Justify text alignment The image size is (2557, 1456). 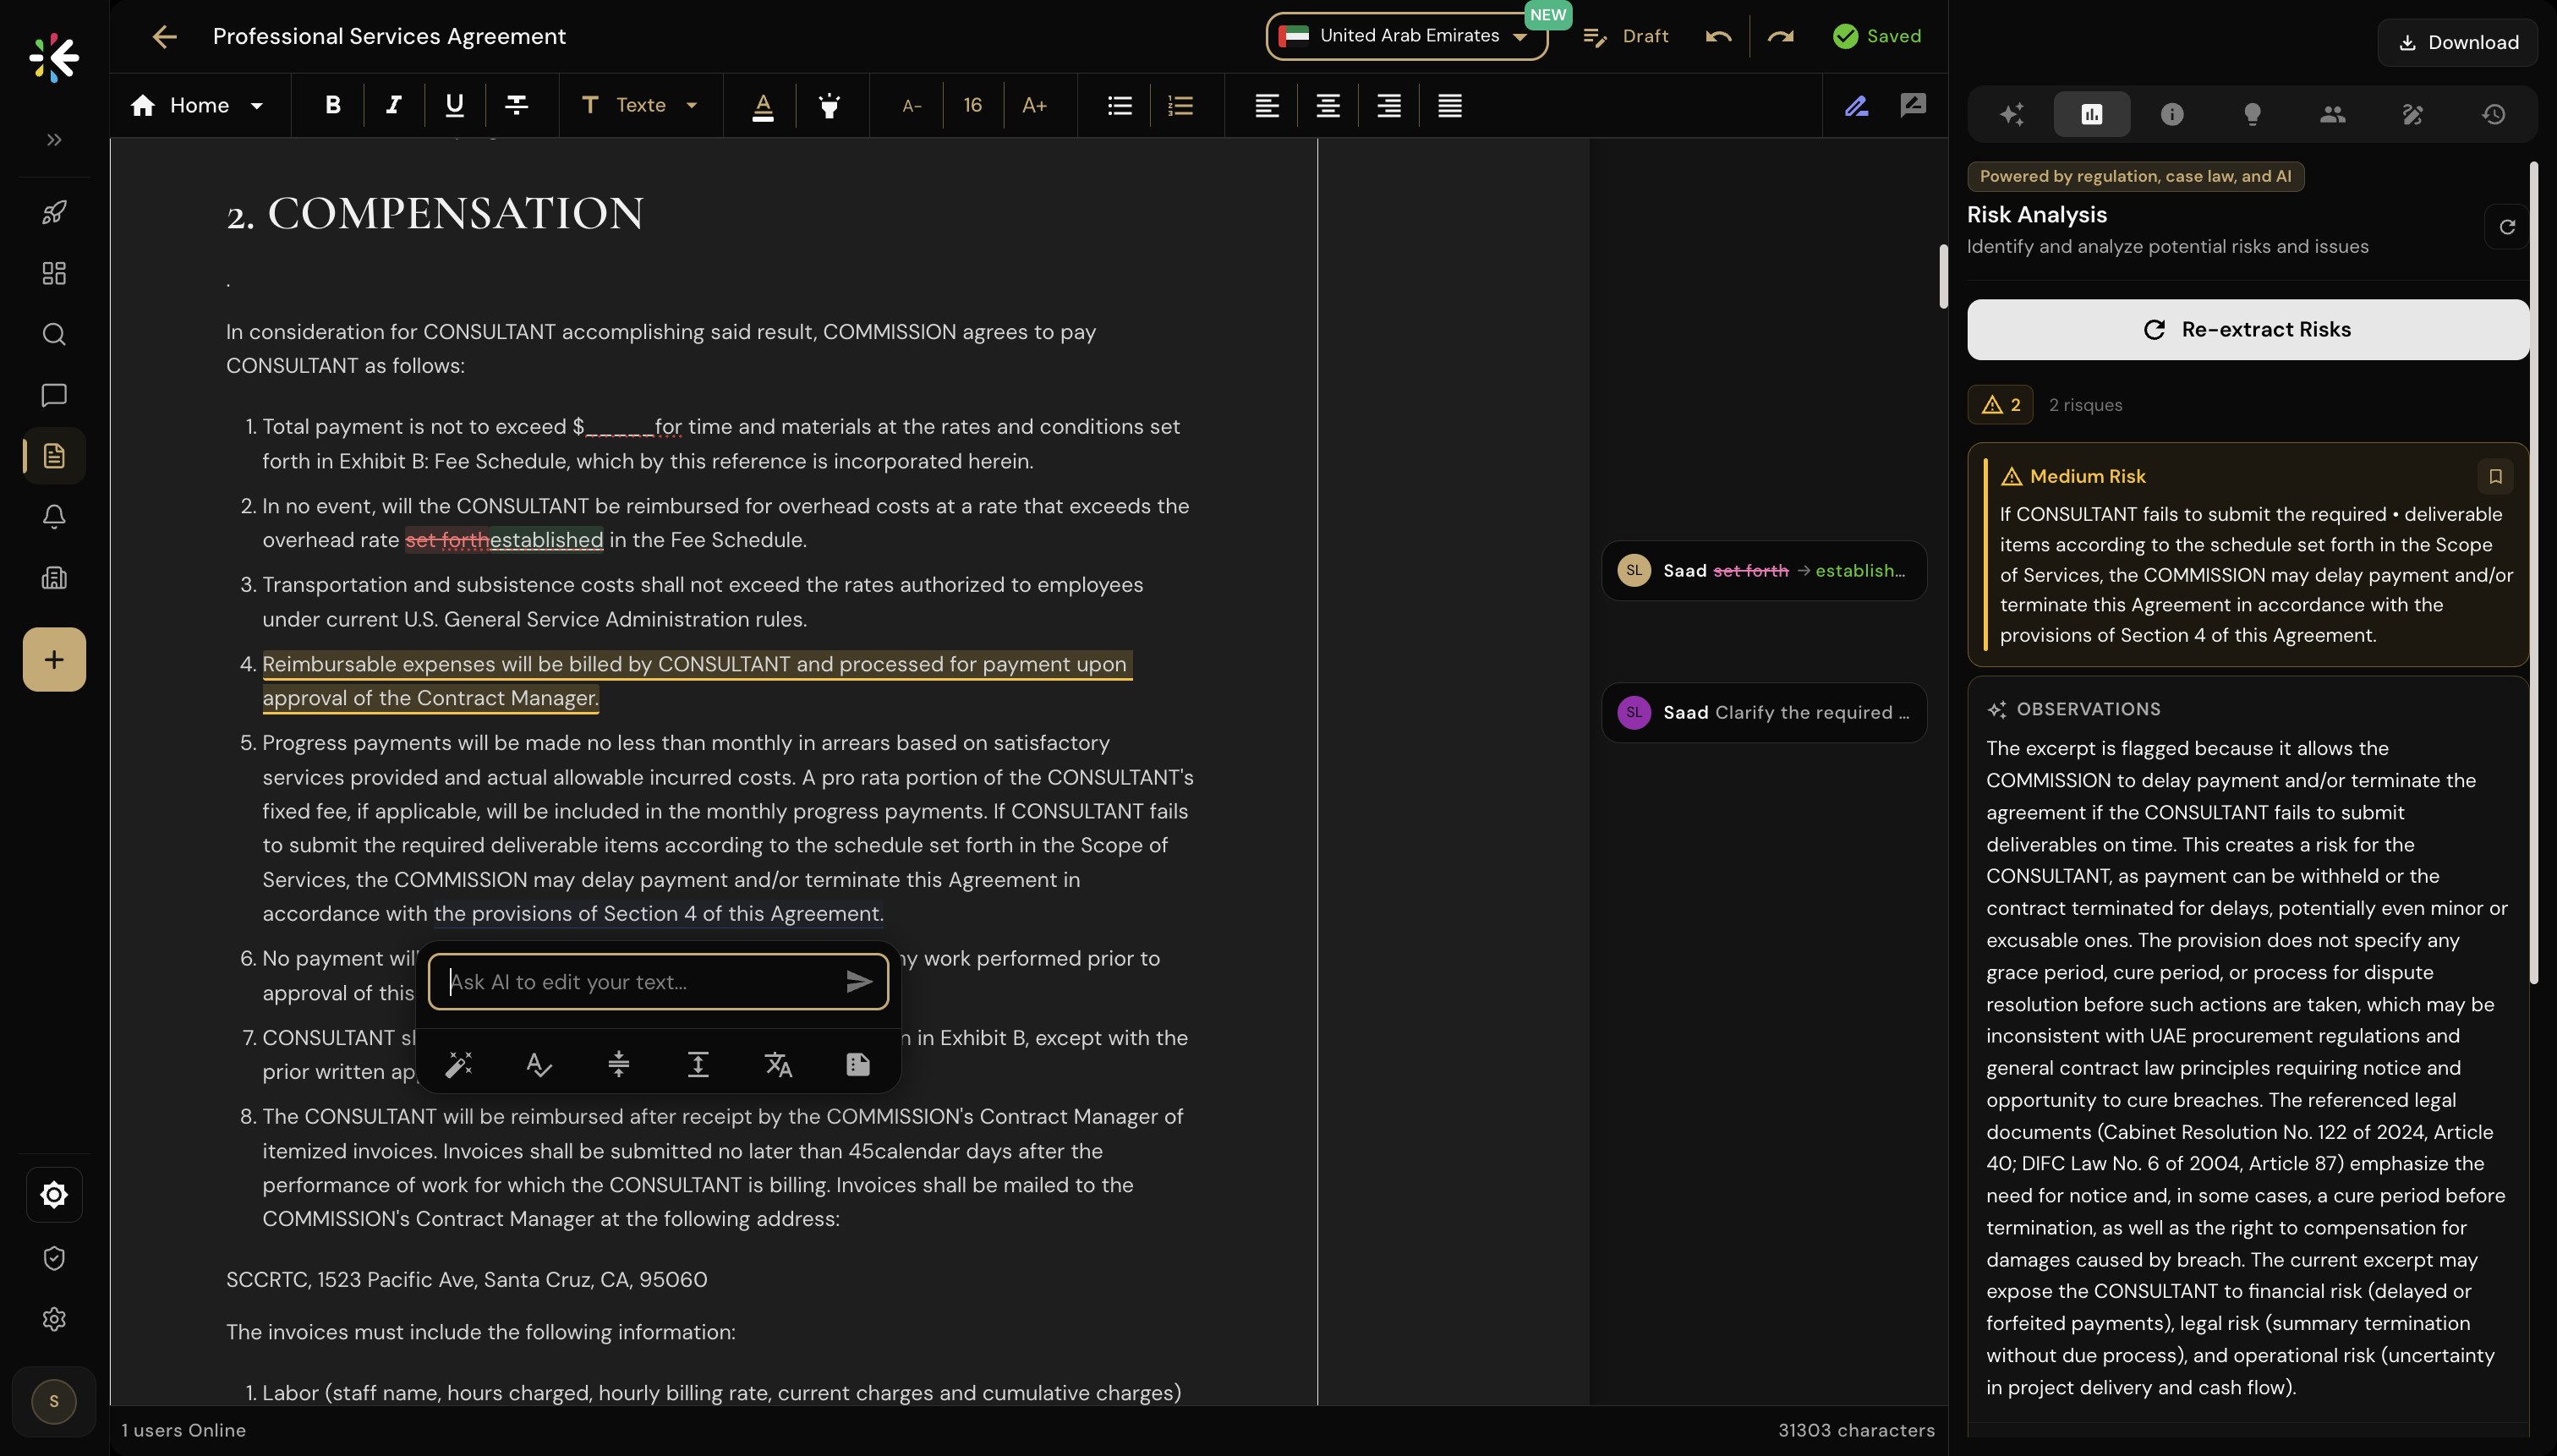click(1449, 105)
